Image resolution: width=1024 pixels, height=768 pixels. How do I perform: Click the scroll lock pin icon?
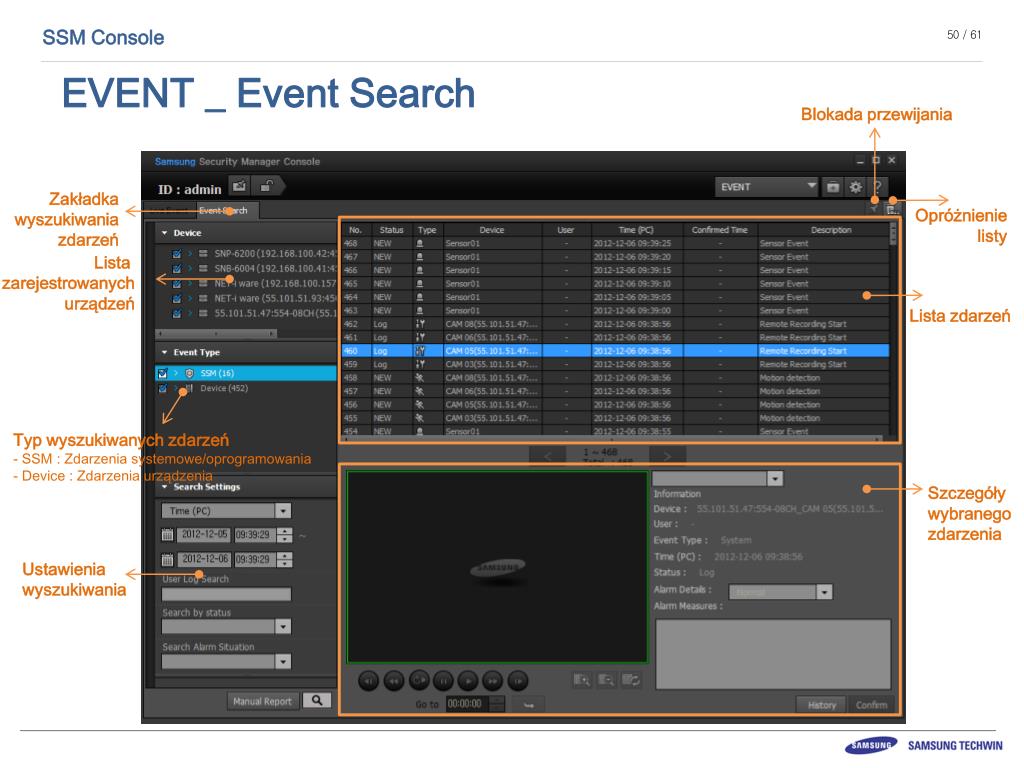click(x=874, y=209)
